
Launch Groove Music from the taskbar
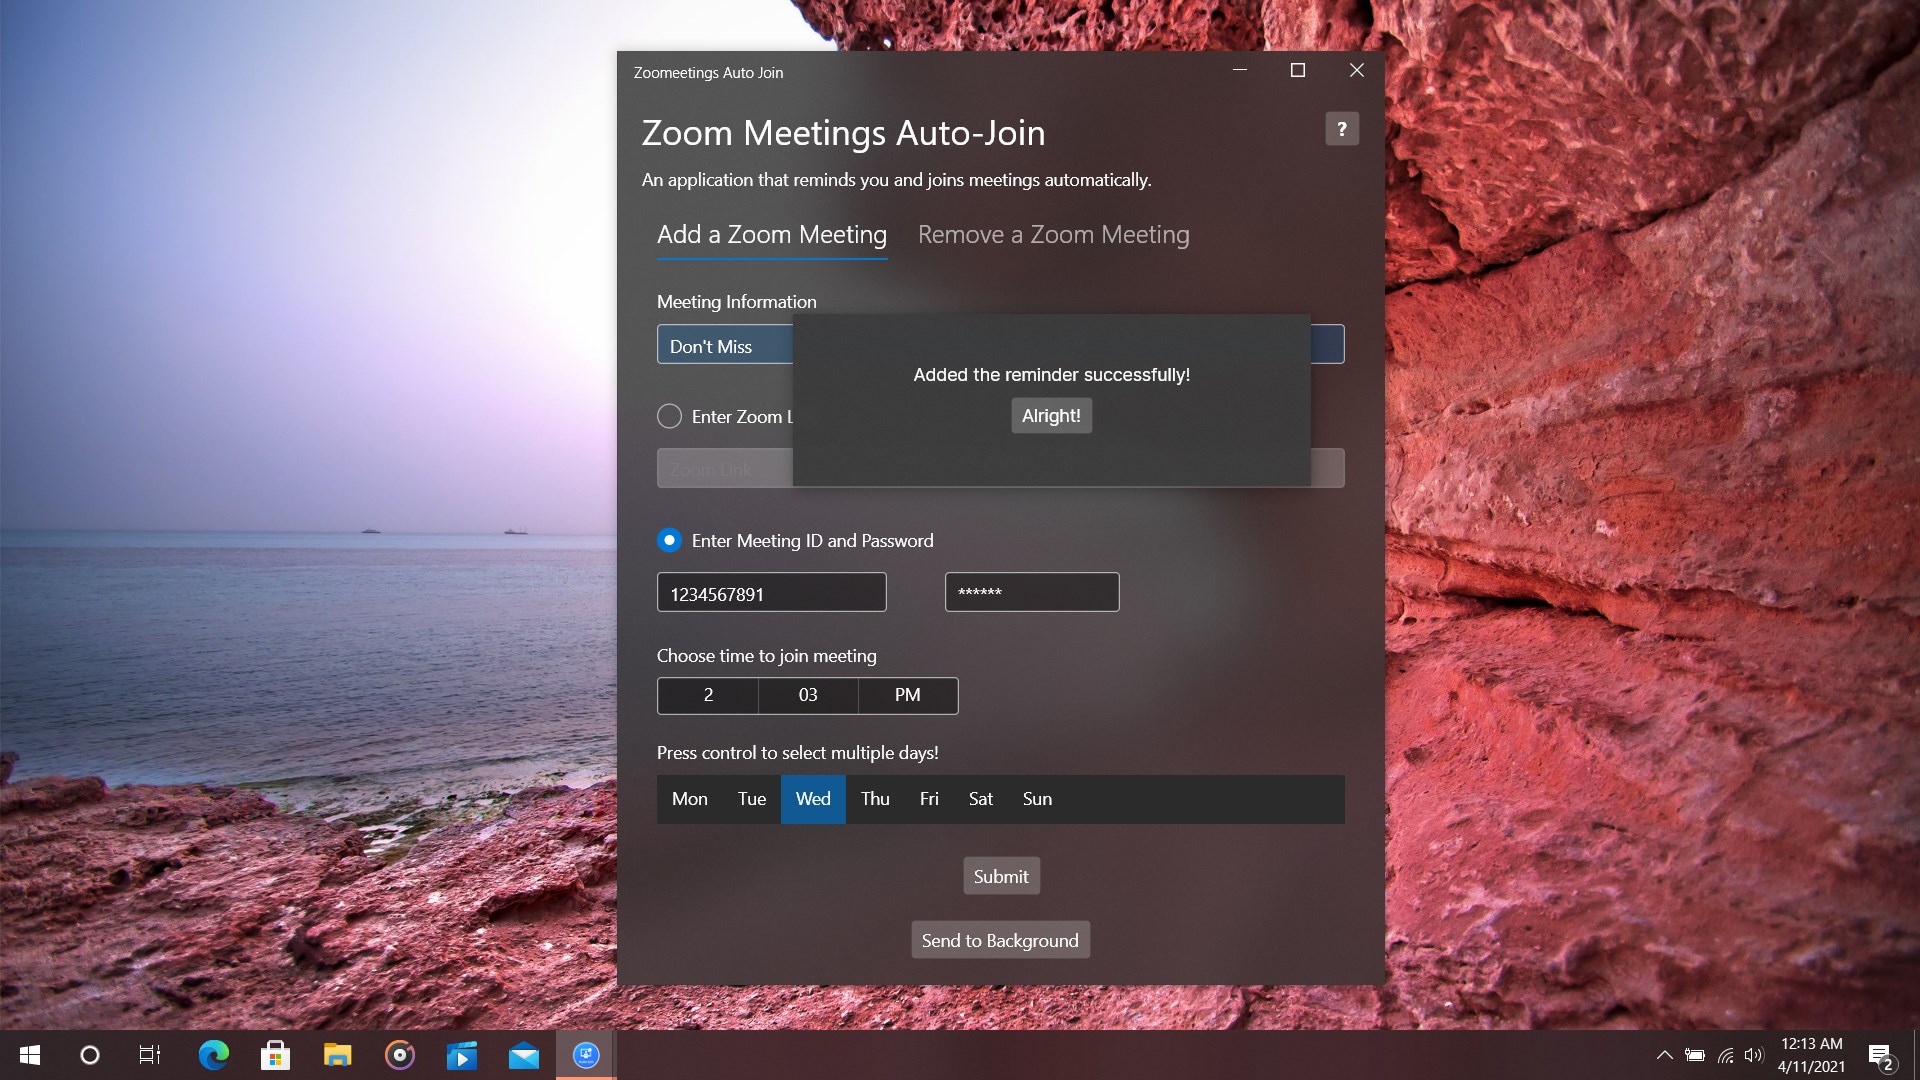tap(399, 1054)
